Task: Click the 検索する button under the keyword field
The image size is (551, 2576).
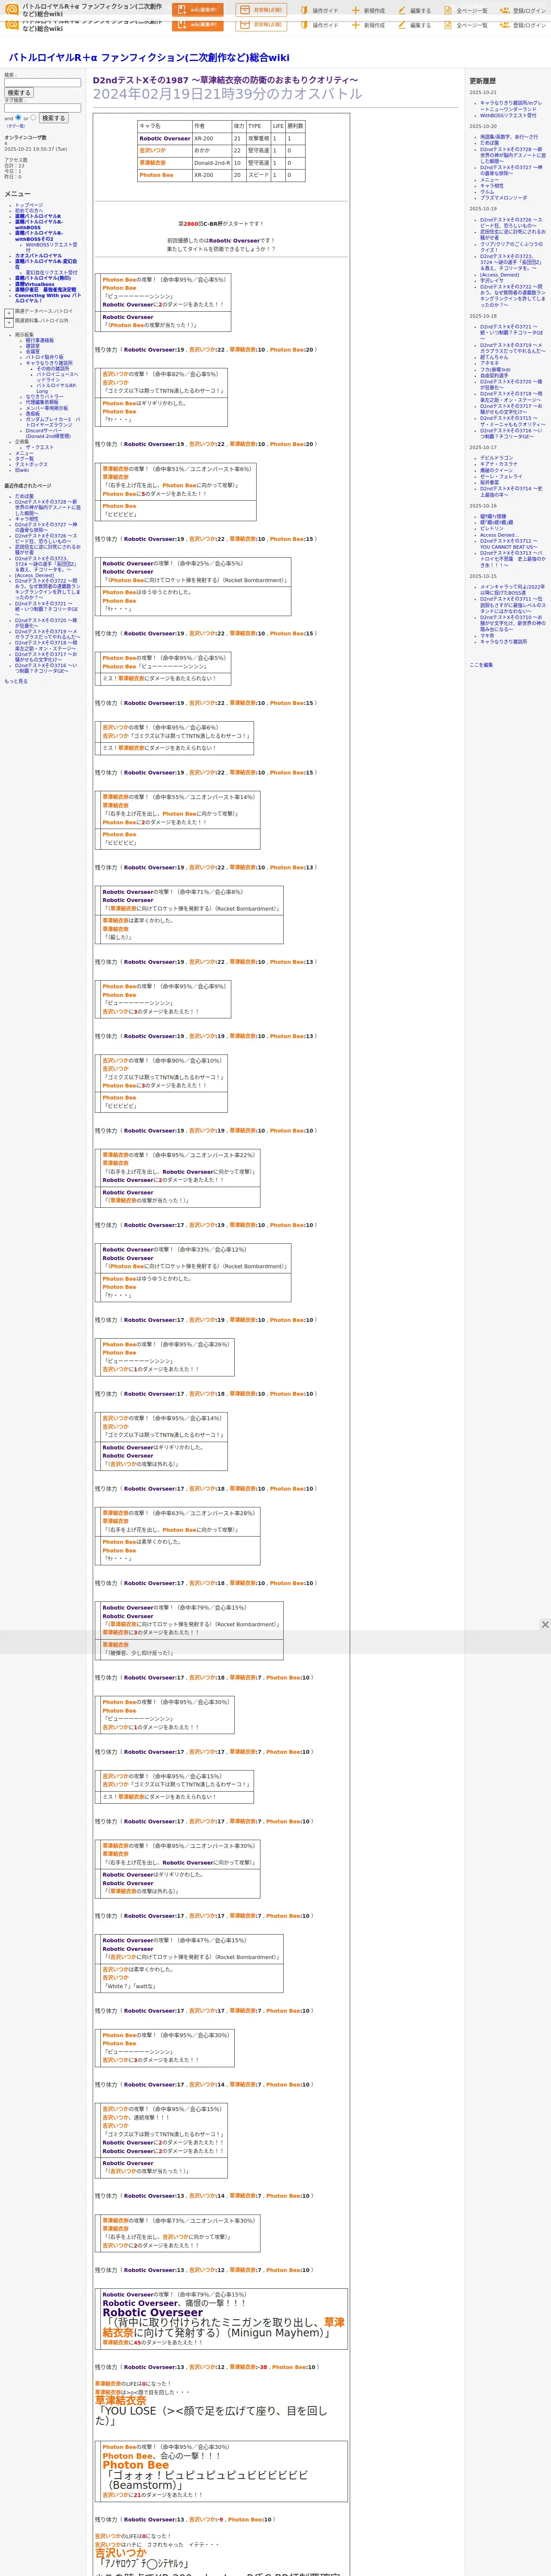Action: (18, 93)
